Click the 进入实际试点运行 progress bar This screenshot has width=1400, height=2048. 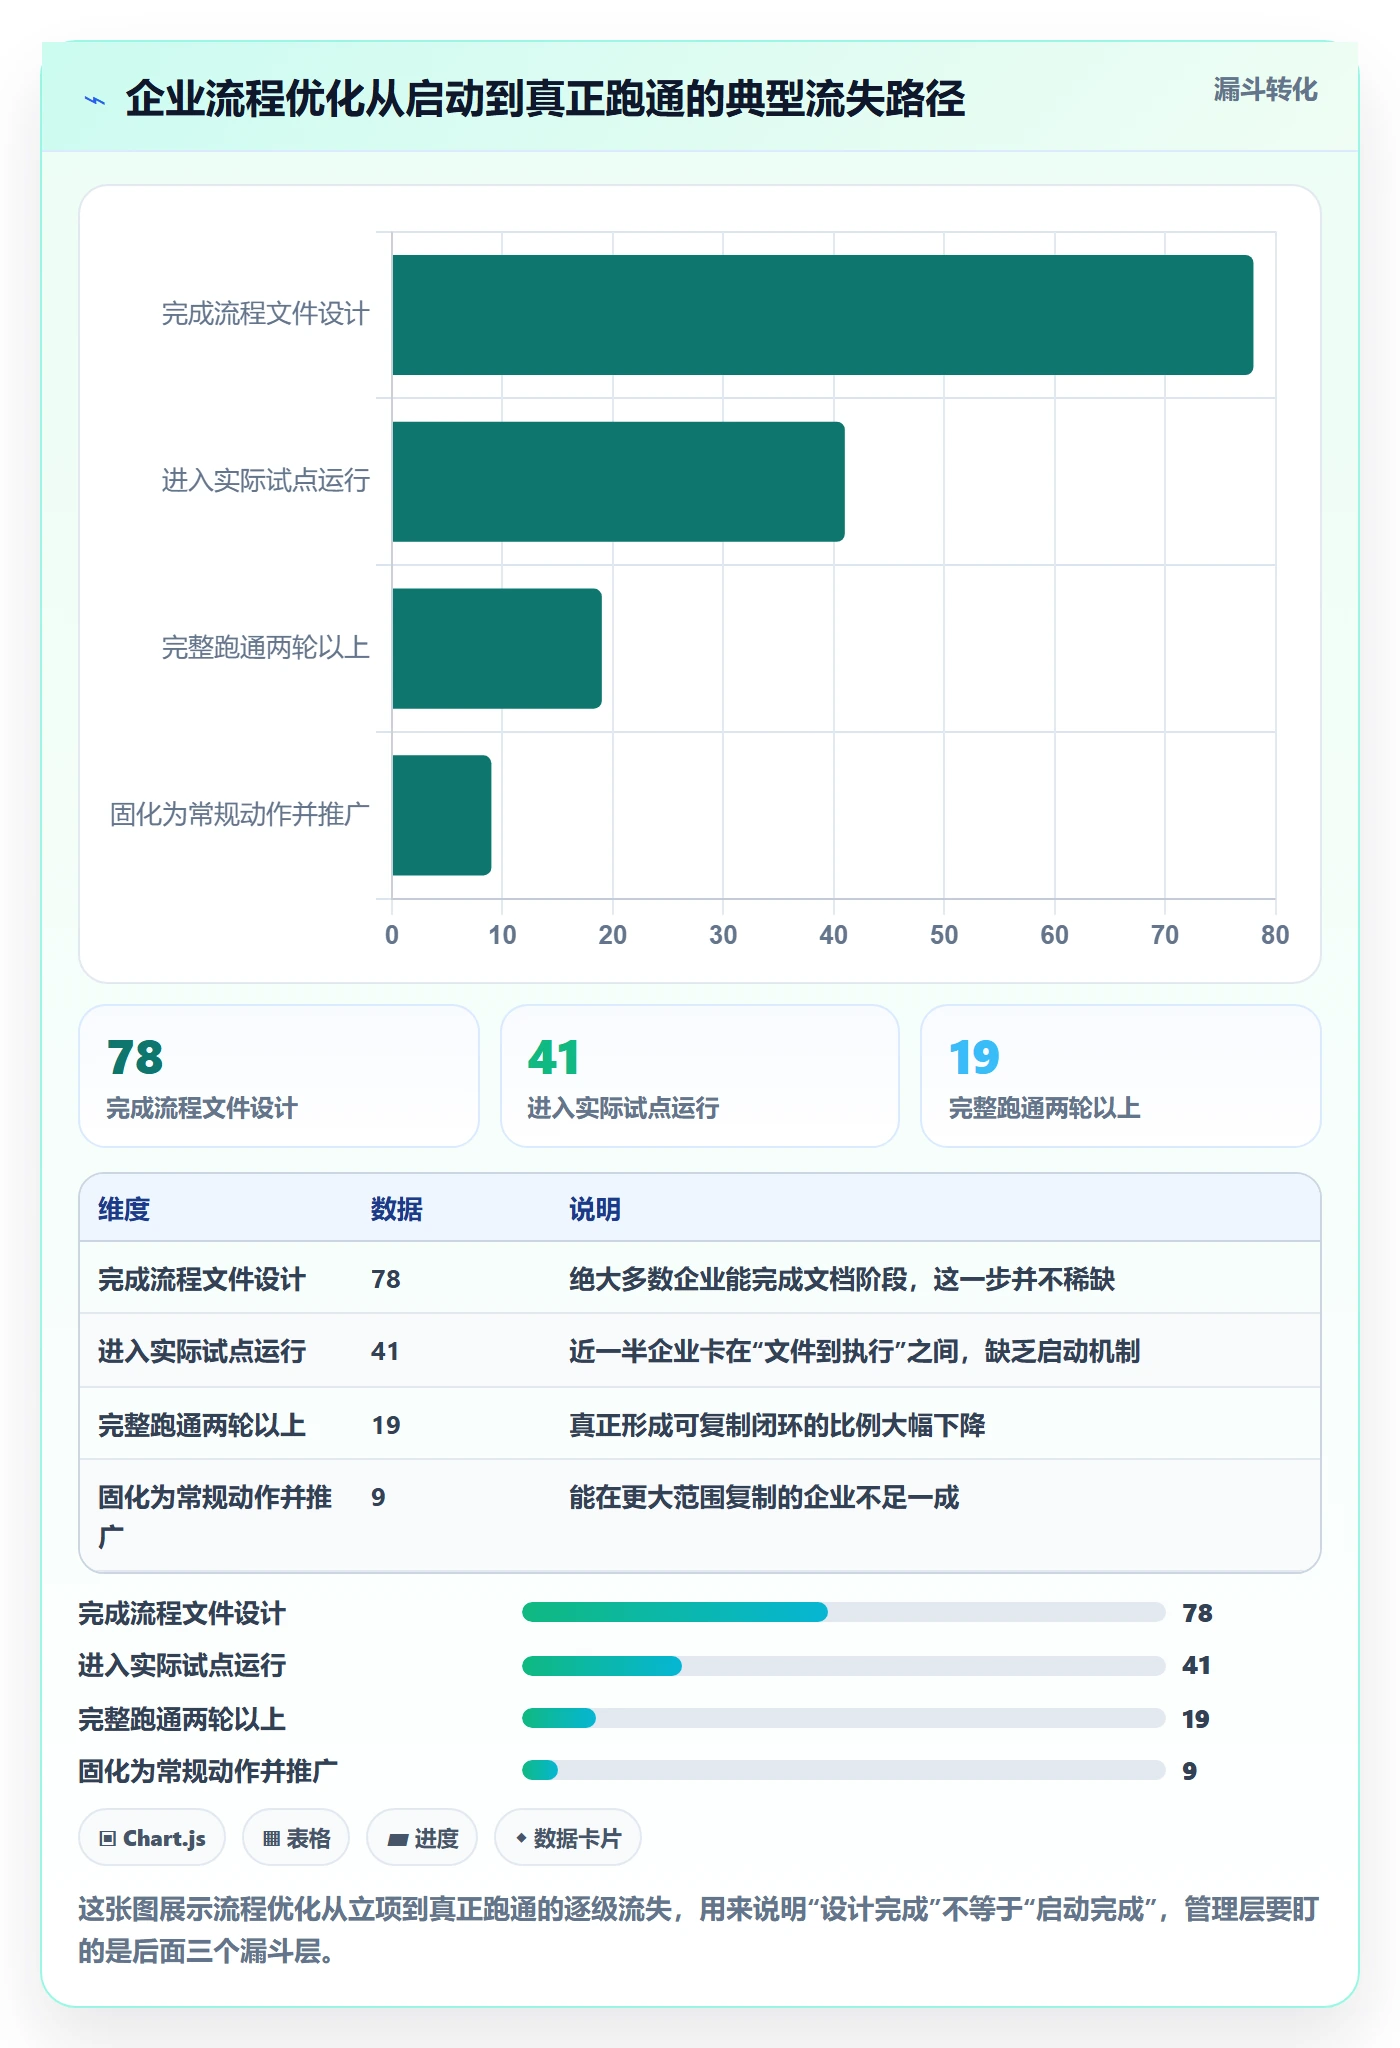(x=844, y=1665)
